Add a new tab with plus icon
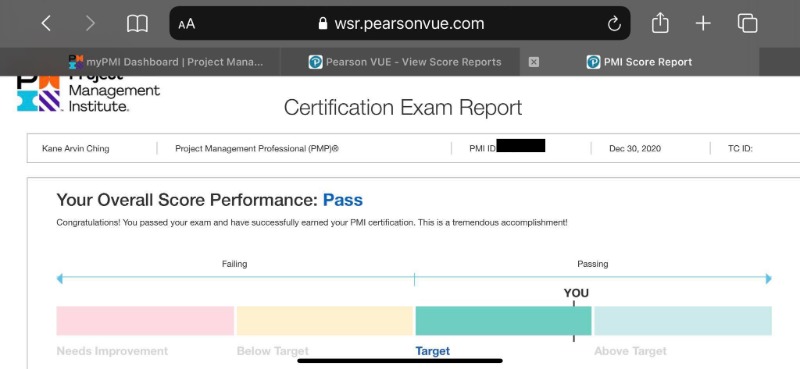 703,23
